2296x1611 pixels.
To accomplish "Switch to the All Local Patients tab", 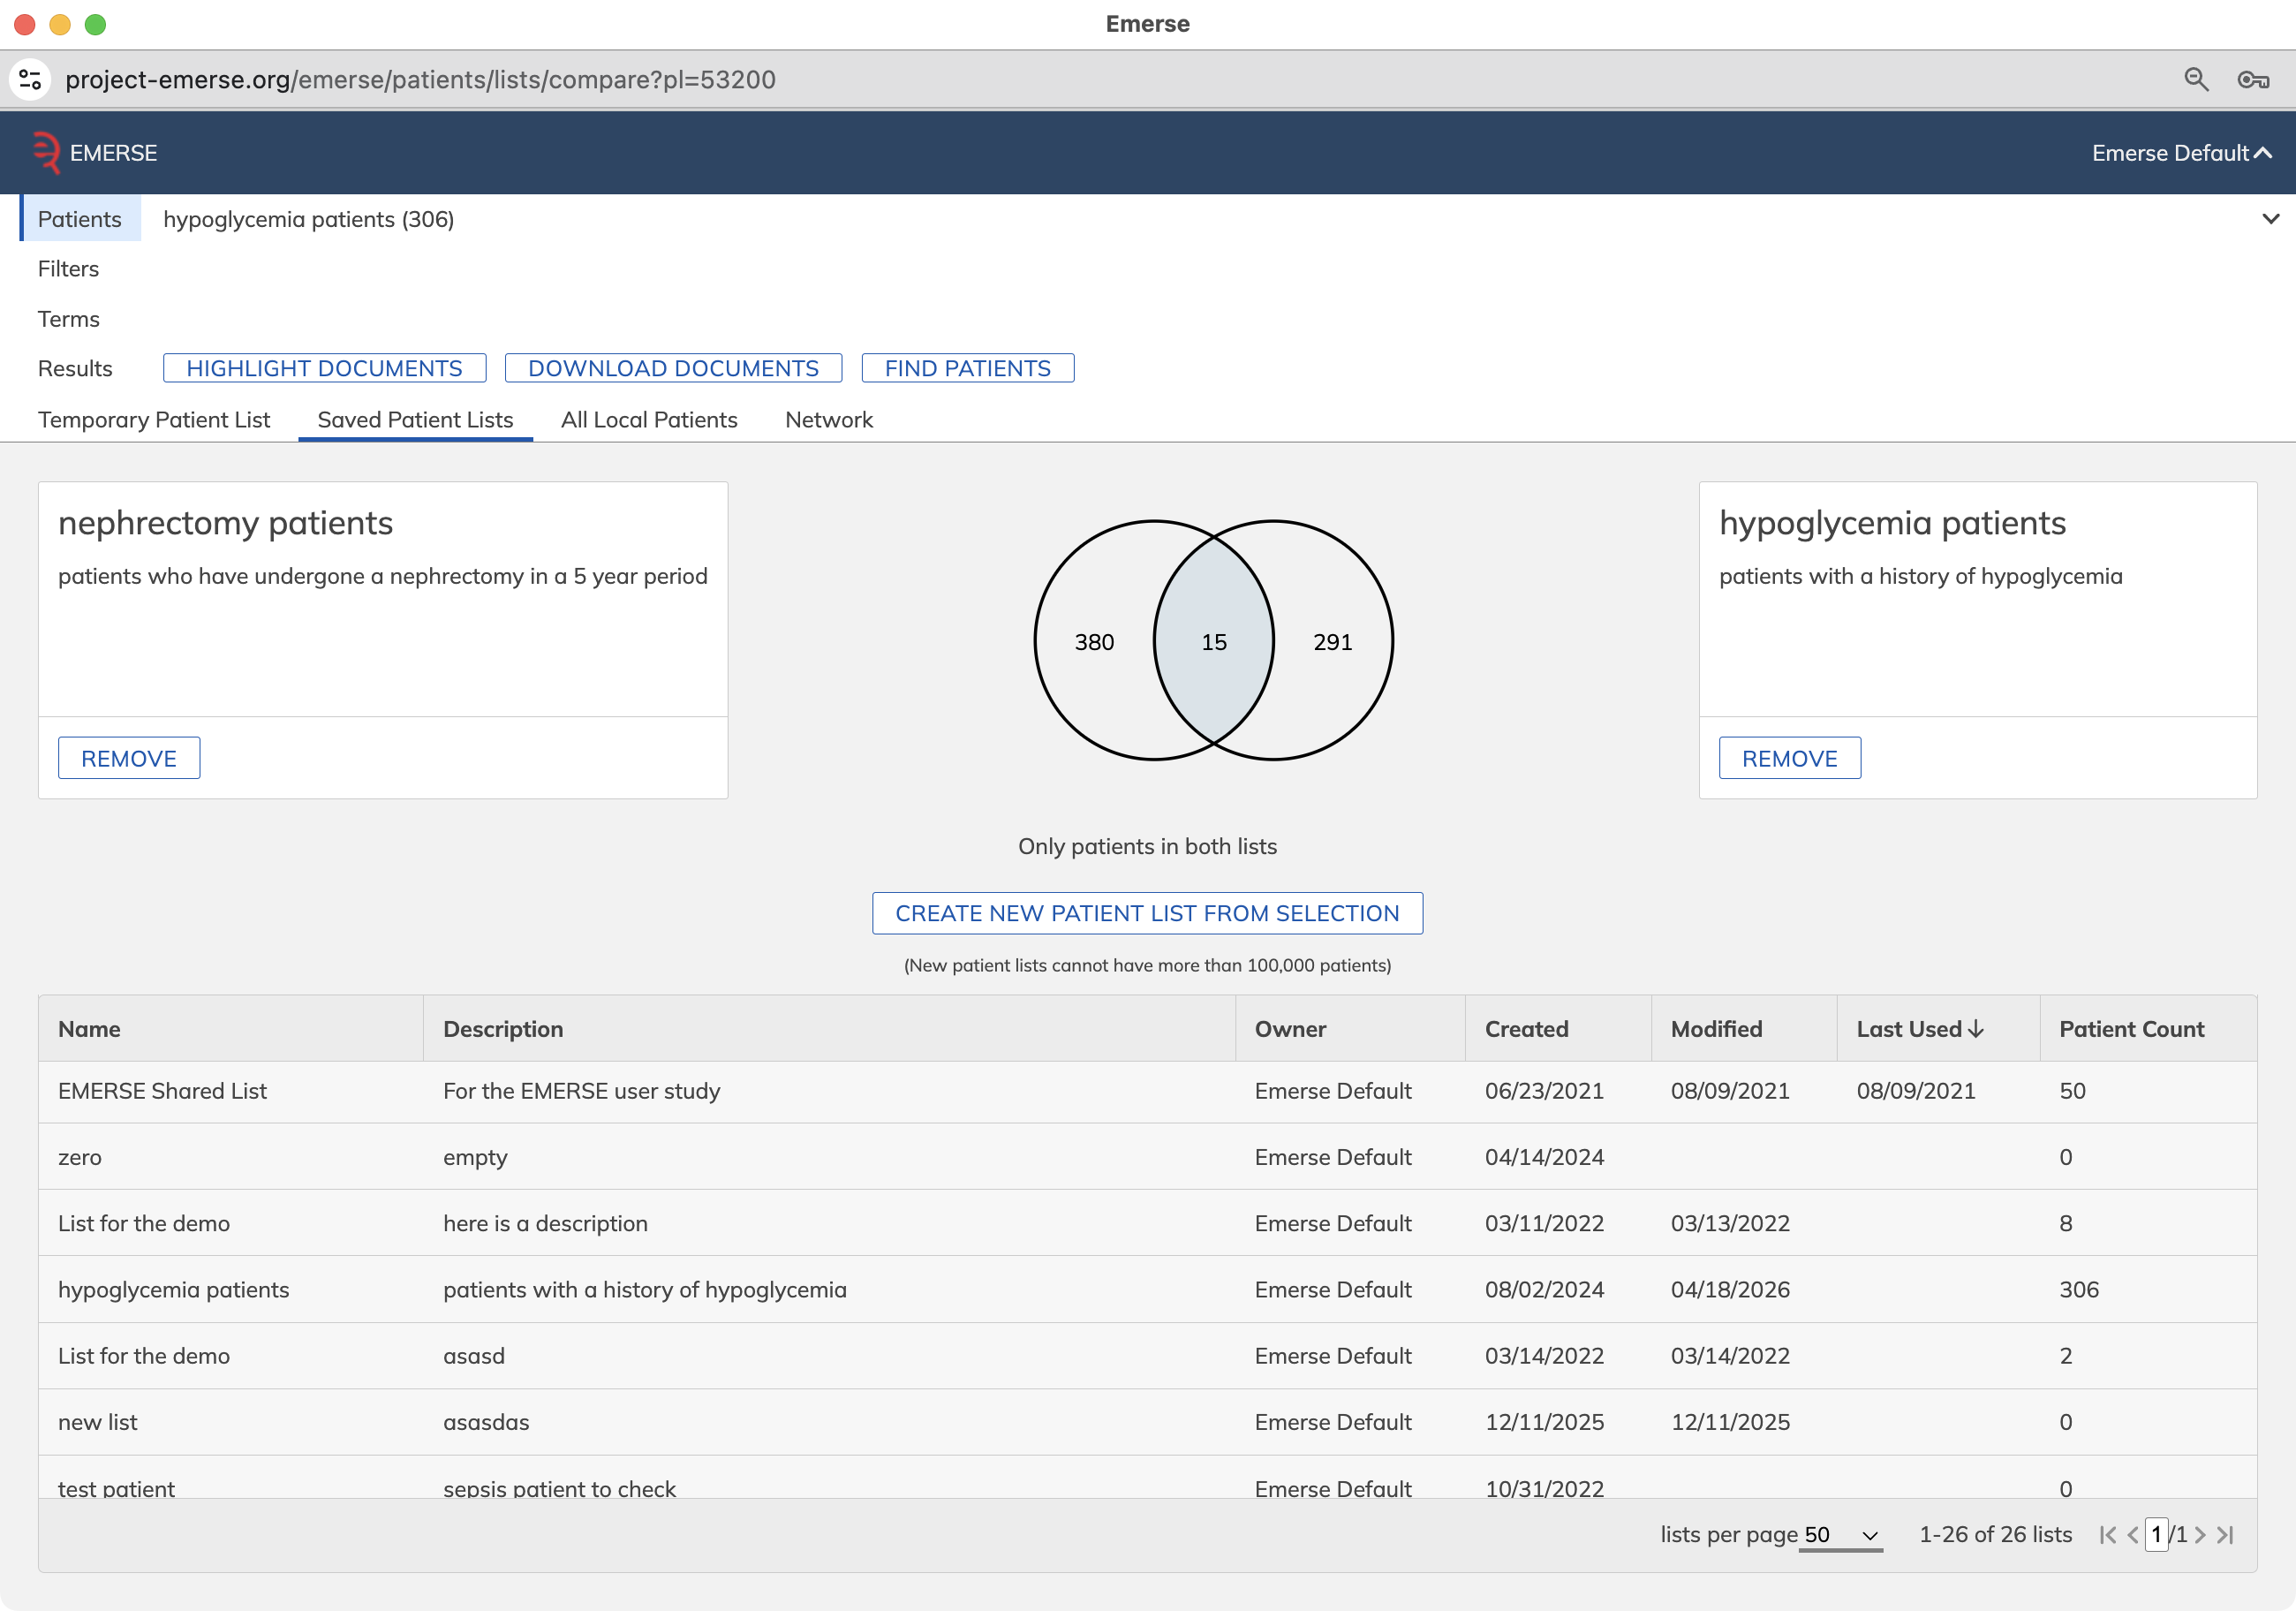I will pos(649,420).
